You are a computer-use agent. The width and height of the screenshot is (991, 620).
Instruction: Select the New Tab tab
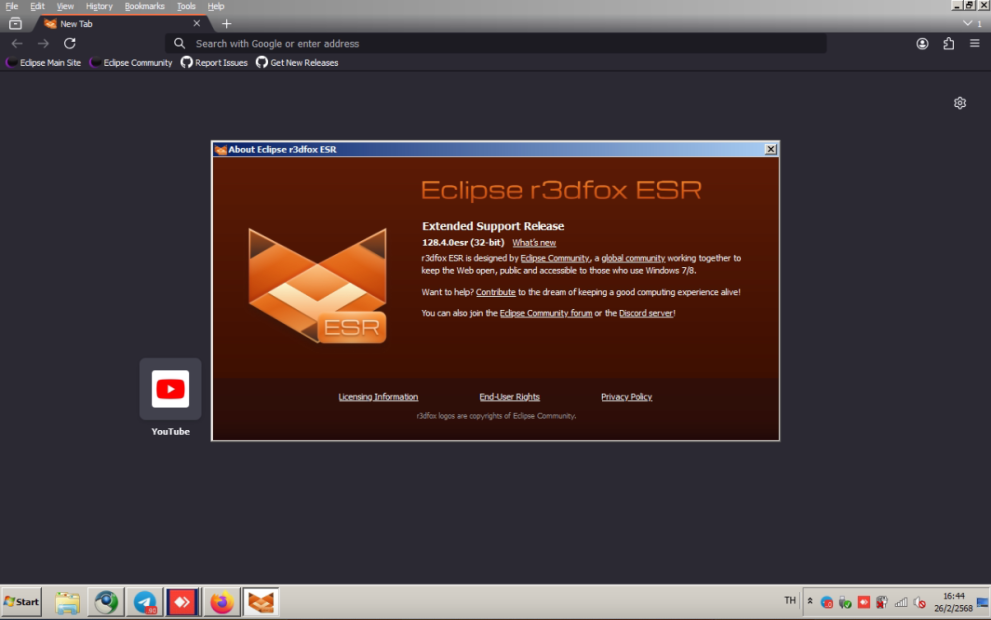coord(120,24)
